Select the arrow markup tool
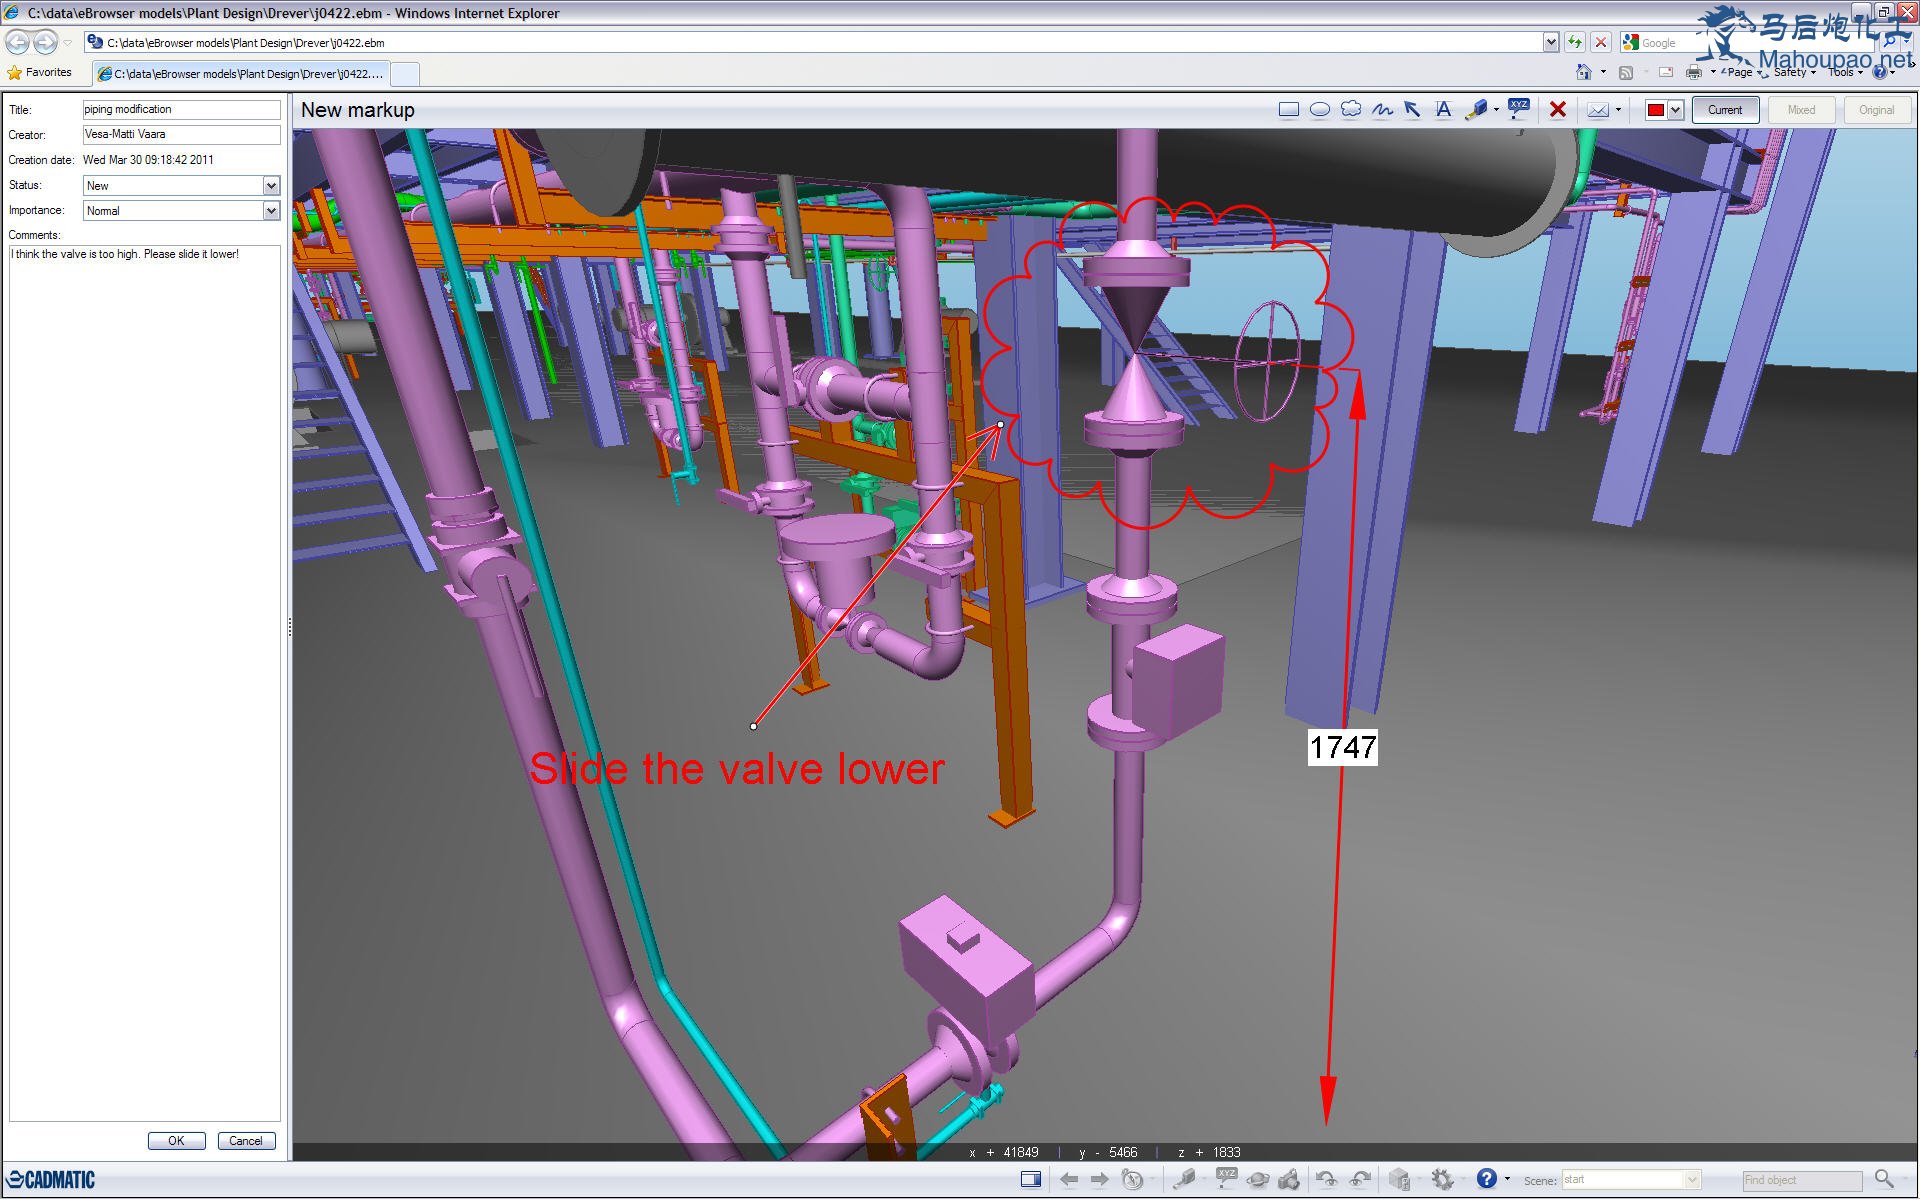This screenshot has height=1200, width=1920. point(1412,110)
